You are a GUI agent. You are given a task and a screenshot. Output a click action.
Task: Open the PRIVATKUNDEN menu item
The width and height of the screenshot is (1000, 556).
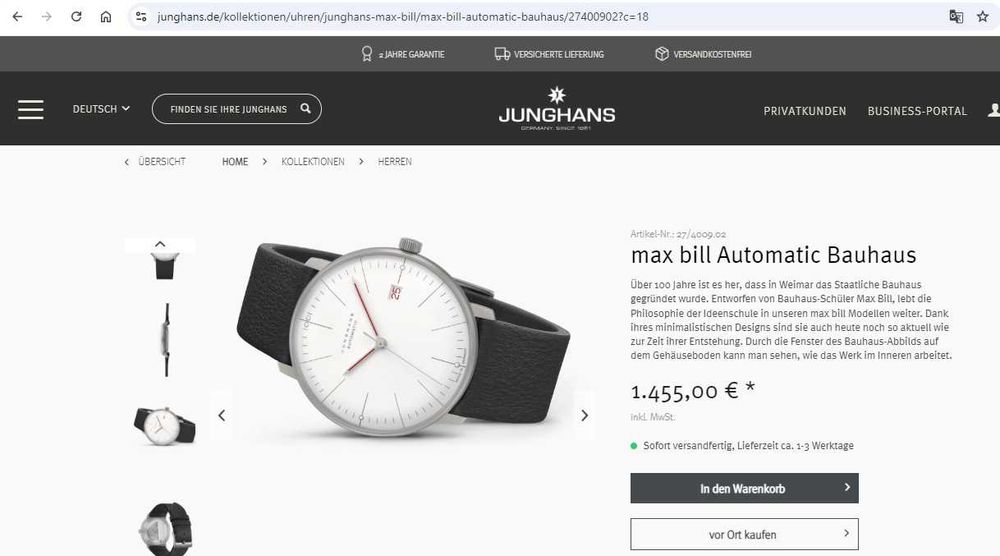pyautogui.click(x=805, y=111)
